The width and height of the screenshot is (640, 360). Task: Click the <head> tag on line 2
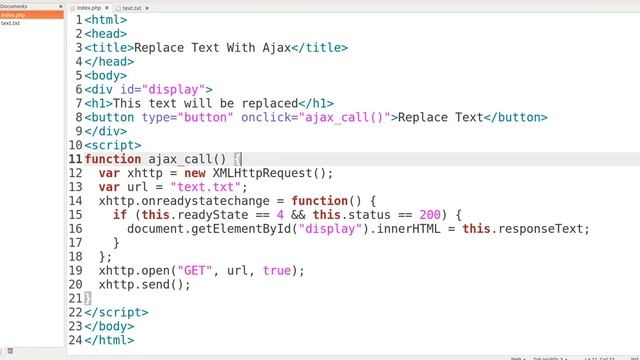point(106,34)
